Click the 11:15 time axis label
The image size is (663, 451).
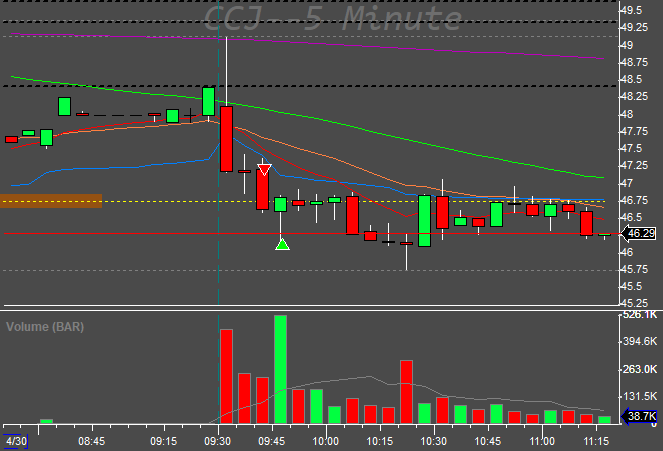click(596, 441)
